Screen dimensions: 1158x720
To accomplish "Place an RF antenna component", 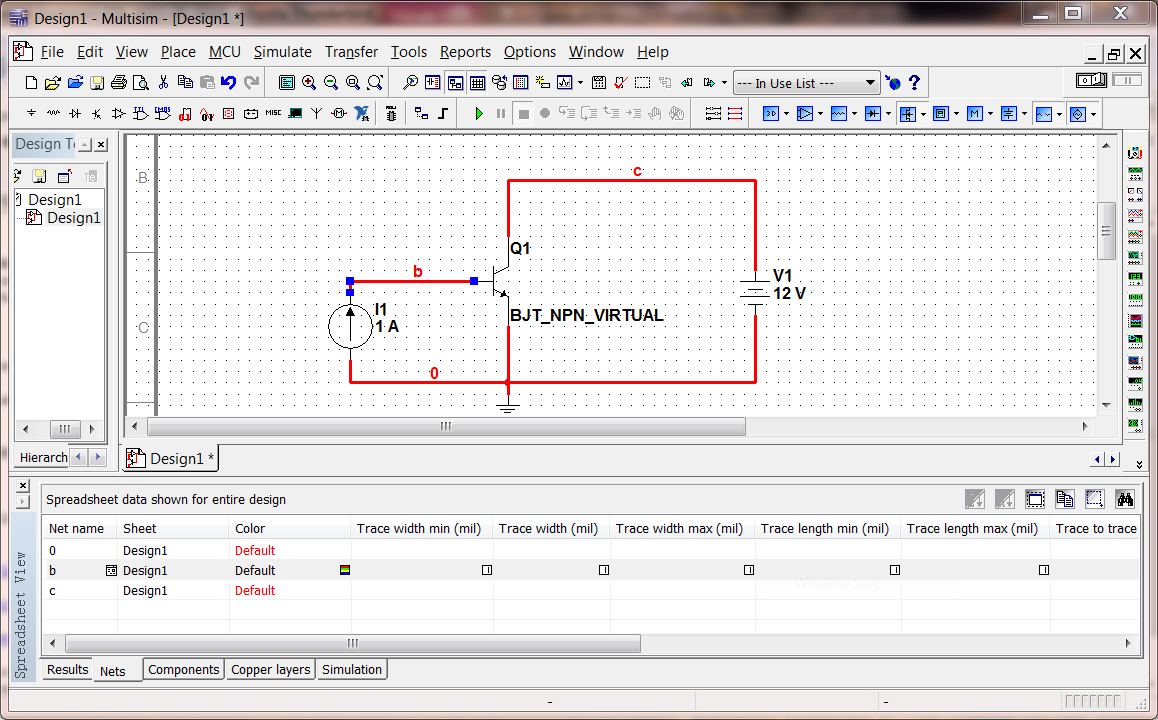I will tap(317, 114).
